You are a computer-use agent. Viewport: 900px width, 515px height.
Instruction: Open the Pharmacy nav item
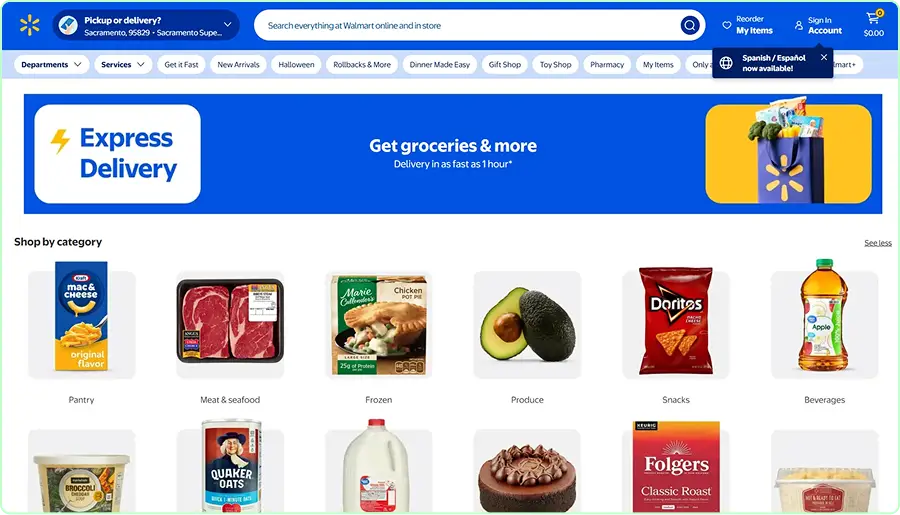(x=607, y=64)
